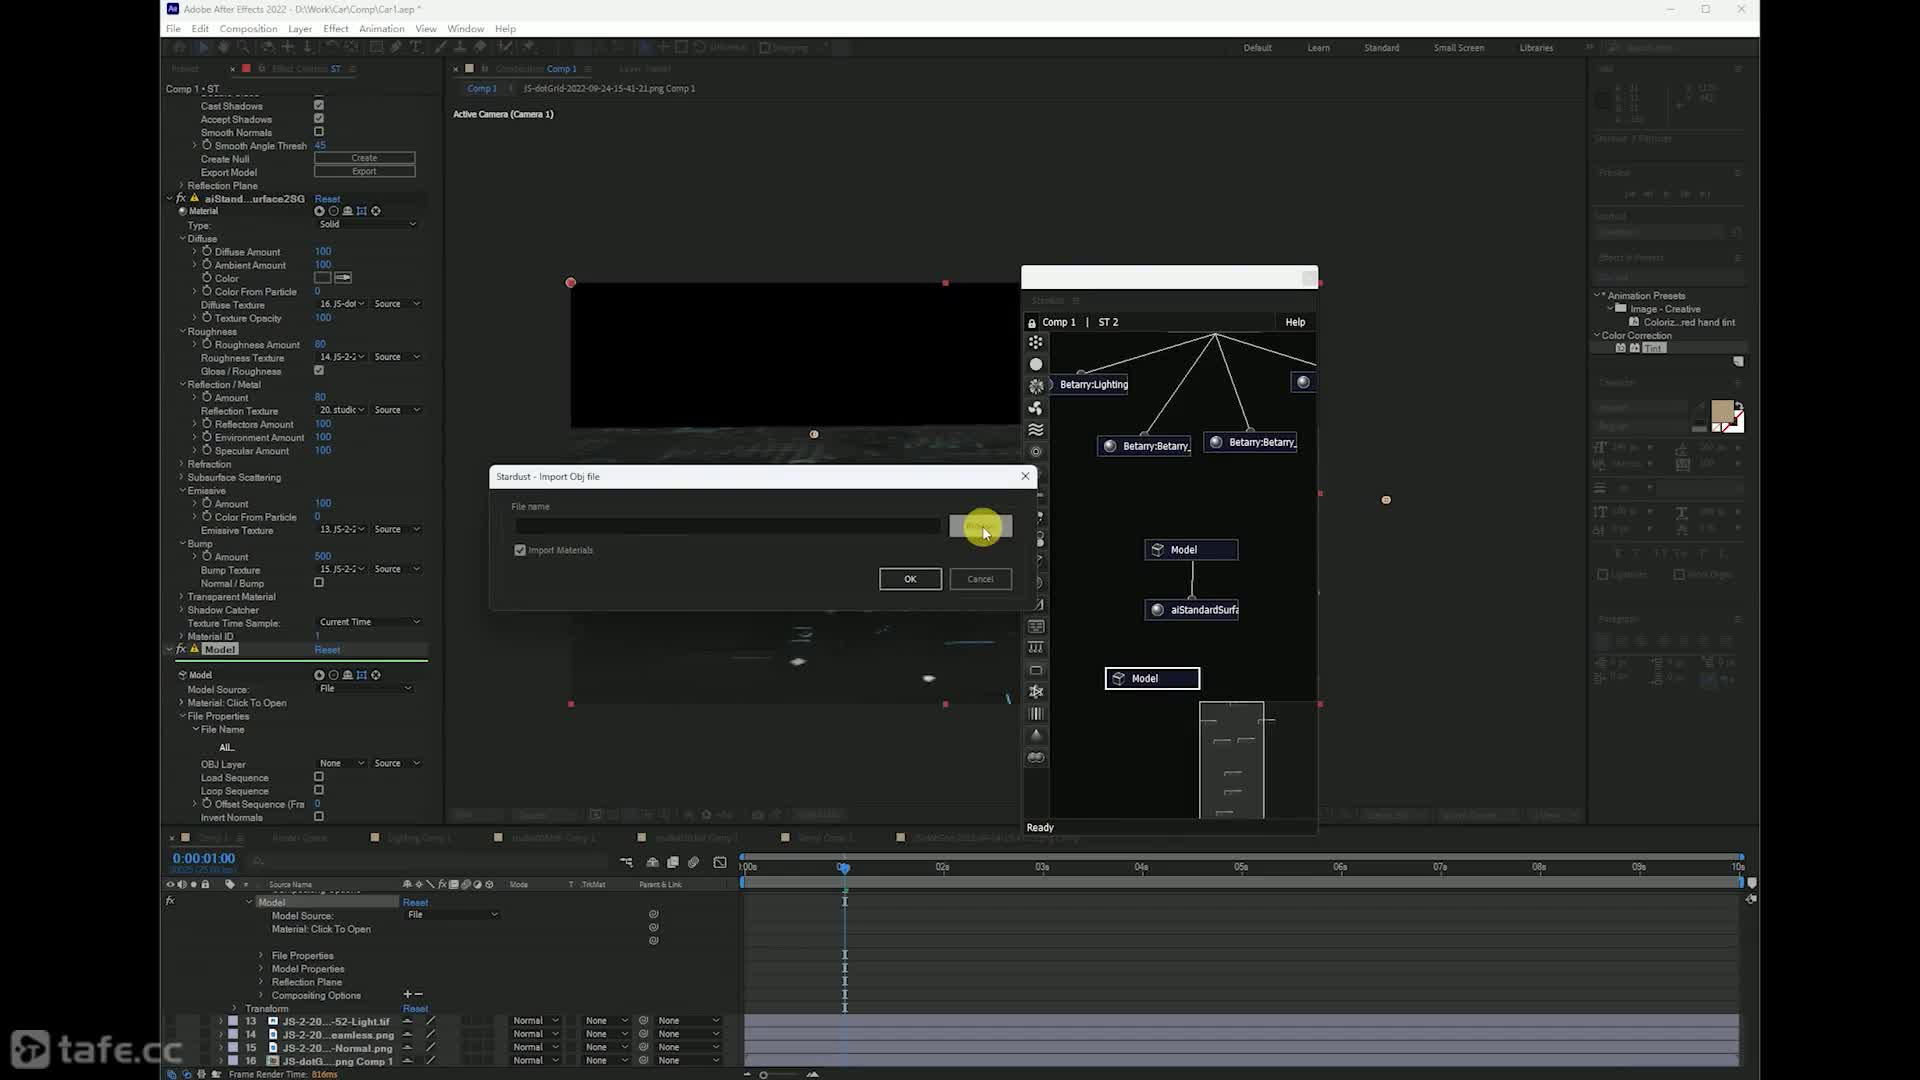Uncheck Import Materials checkbox

[520, 551]
